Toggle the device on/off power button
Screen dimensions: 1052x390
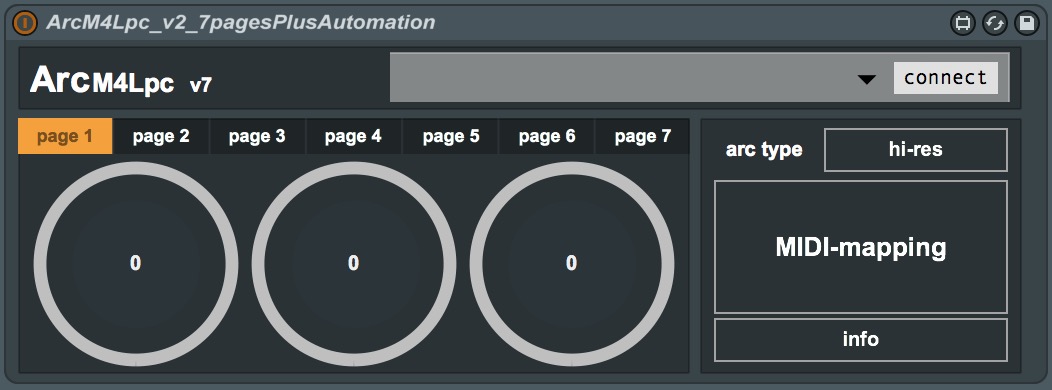pos(25,23)
